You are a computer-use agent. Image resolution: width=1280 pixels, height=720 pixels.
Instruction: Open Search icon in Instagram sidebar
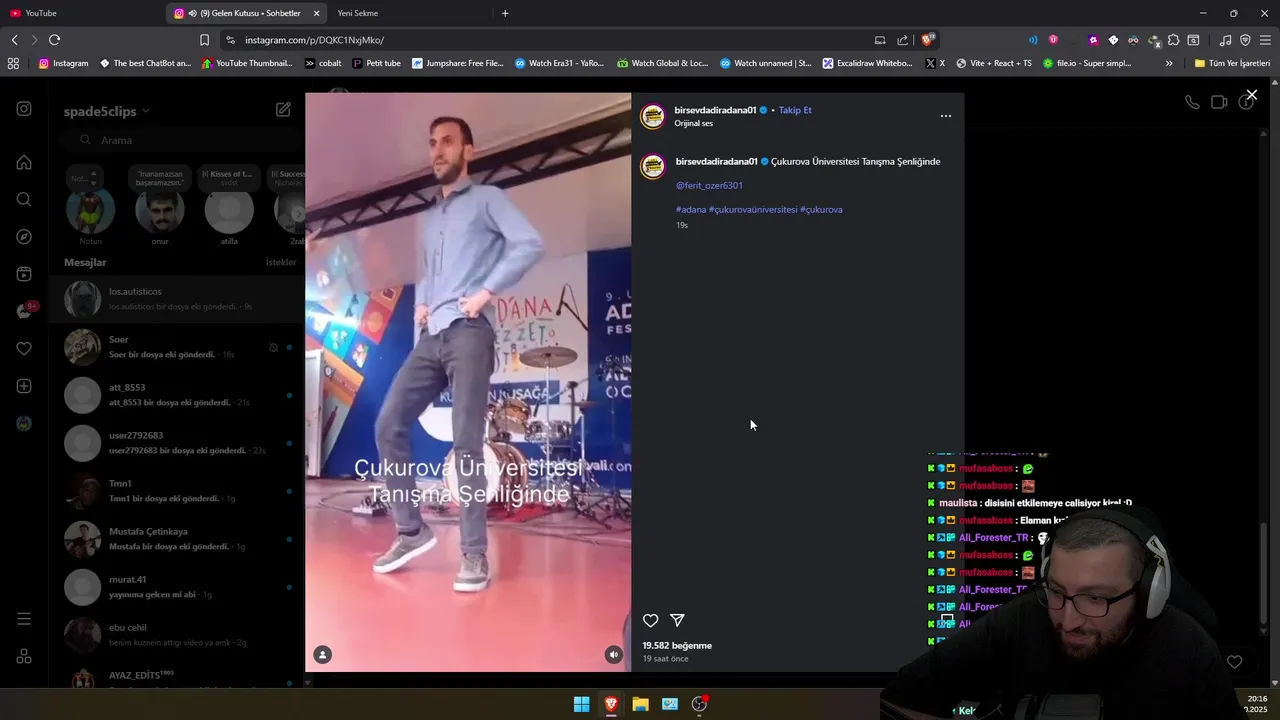pos(24,199)
